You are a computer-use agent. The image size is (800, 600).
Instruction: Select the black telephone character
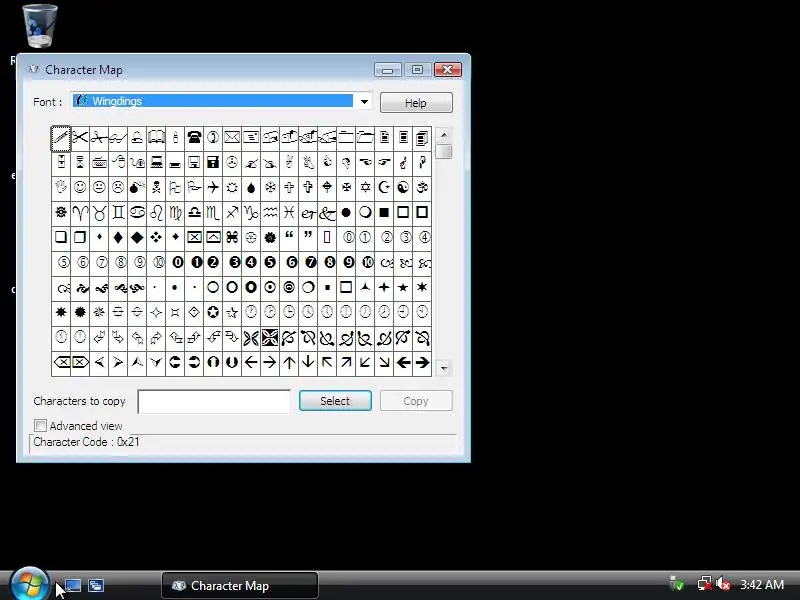pyautogui.click(x=194, y=138)
